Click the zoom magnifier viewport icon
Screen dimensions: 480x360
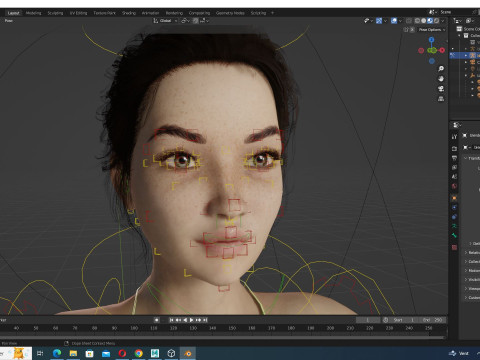pyautogui.click(x=441, y=69)
